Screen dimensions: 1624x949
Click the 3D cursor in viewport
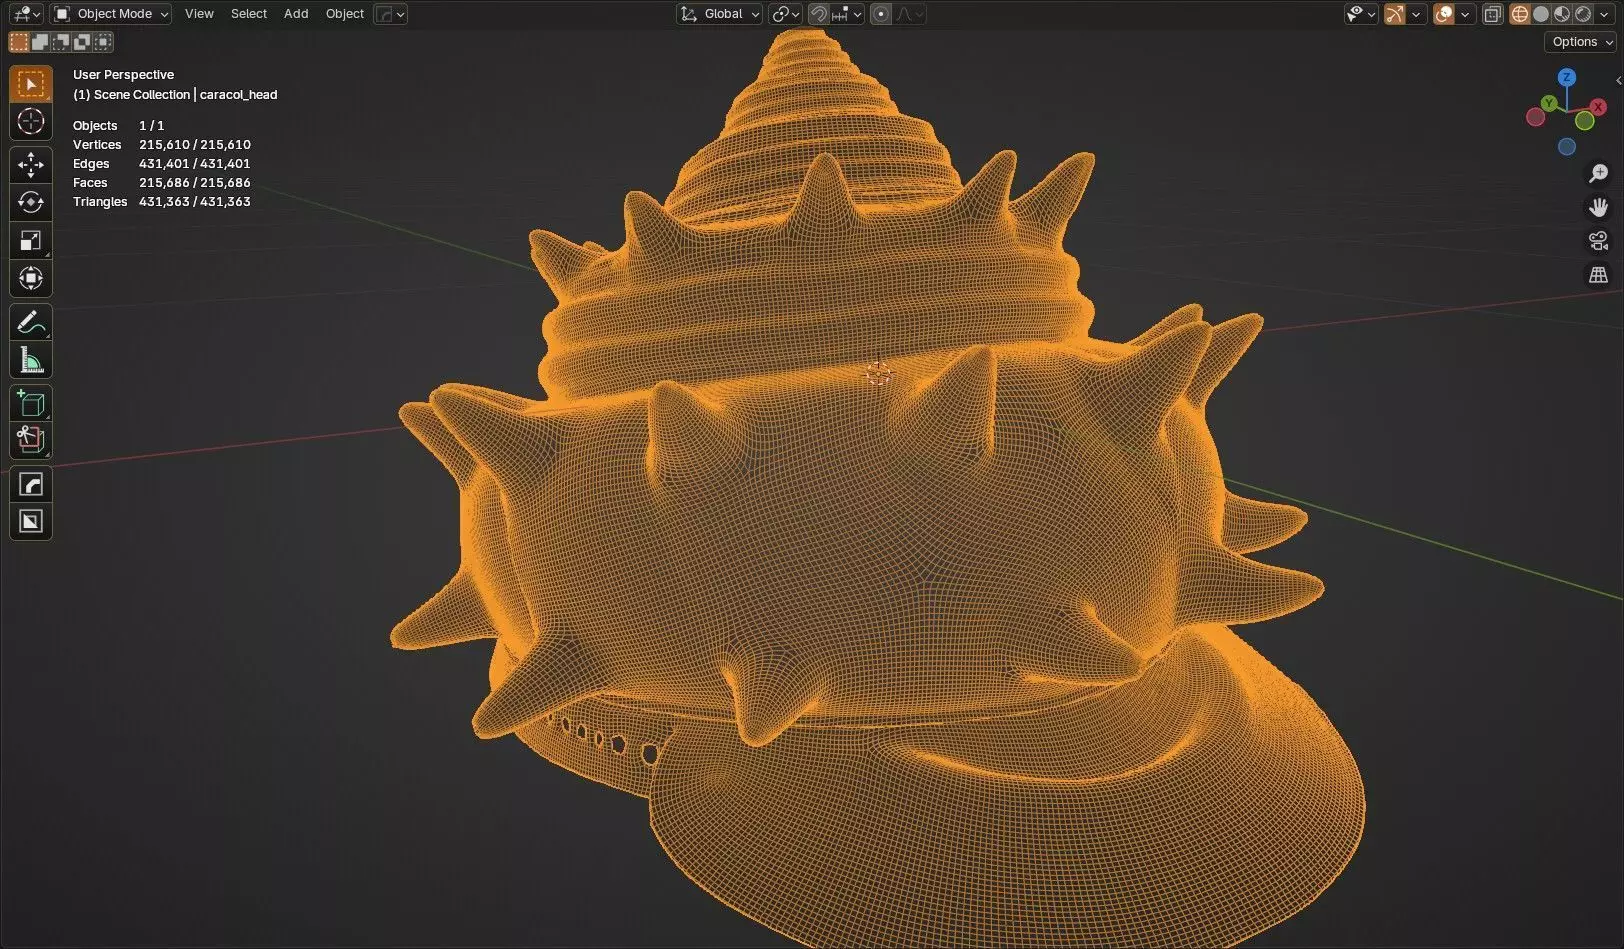tap(878, 374)
